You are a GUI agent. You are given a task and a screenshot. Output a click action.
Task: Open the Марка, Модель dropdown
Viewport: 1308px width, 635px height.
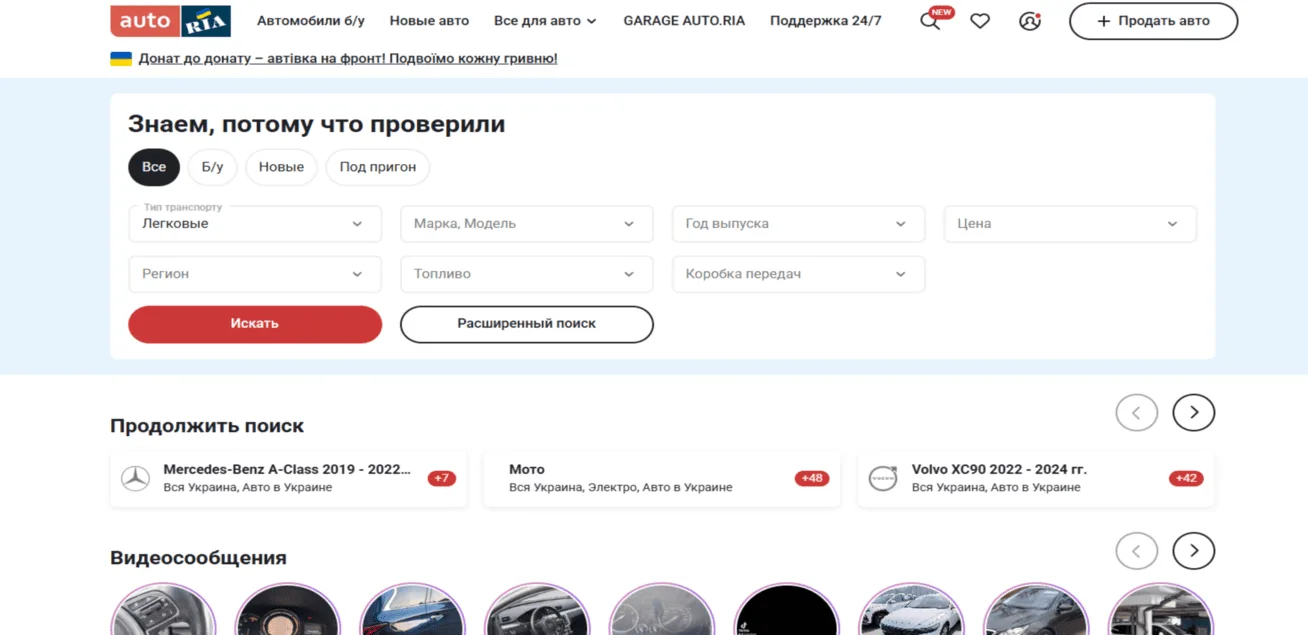click(x=527, y=224)
